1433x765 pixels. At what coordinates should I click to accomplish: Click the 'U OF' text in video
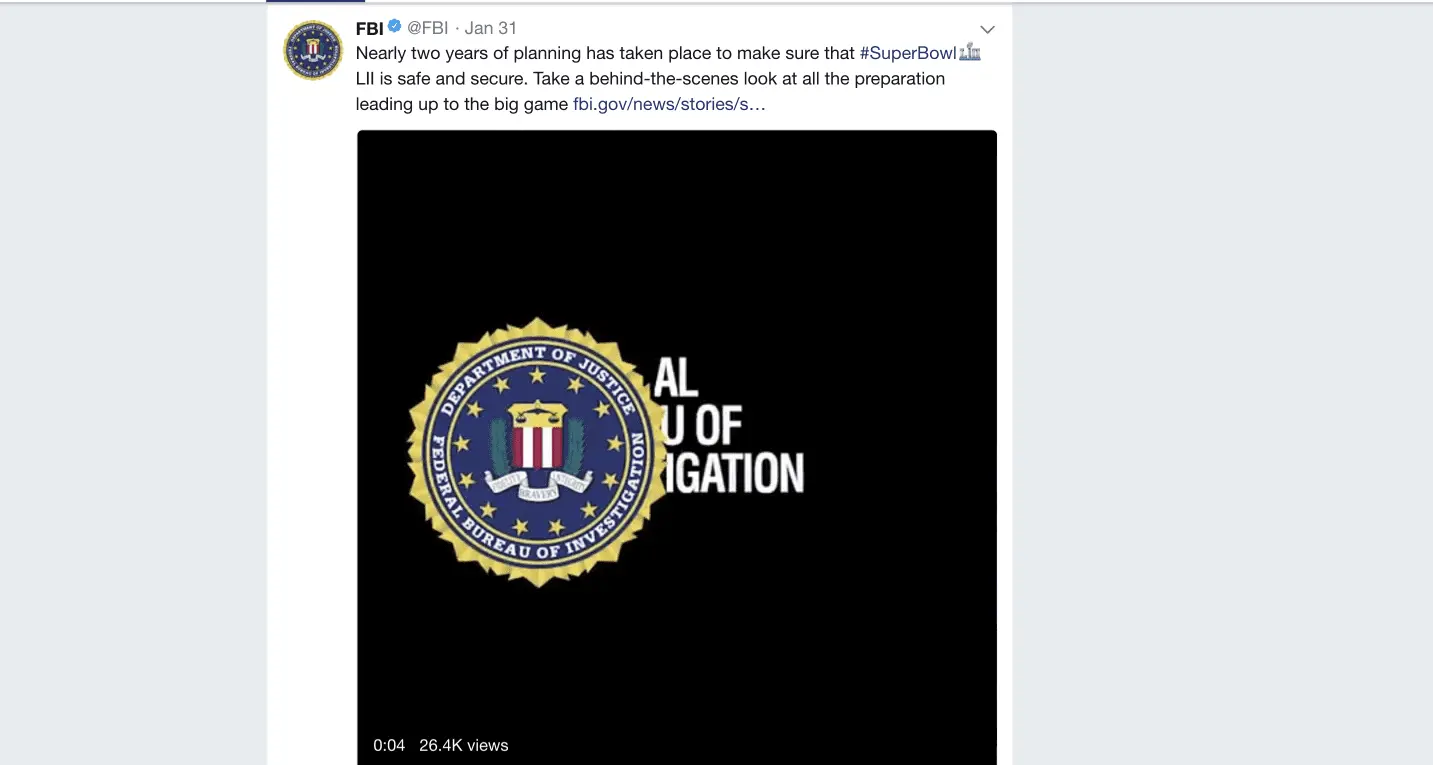click(705, 427)
